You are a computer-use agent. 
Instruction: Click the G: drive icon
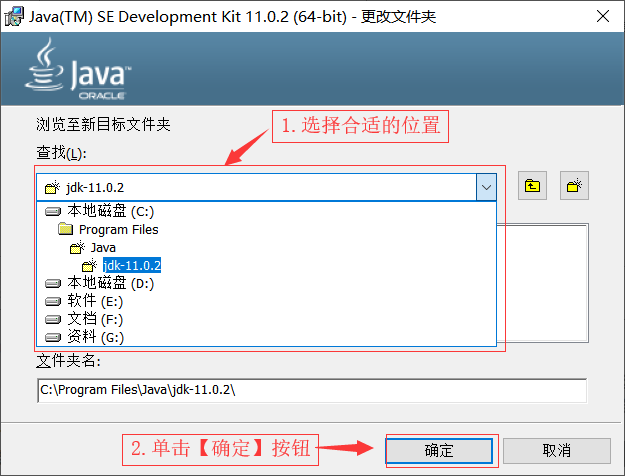tap(53, 338)
